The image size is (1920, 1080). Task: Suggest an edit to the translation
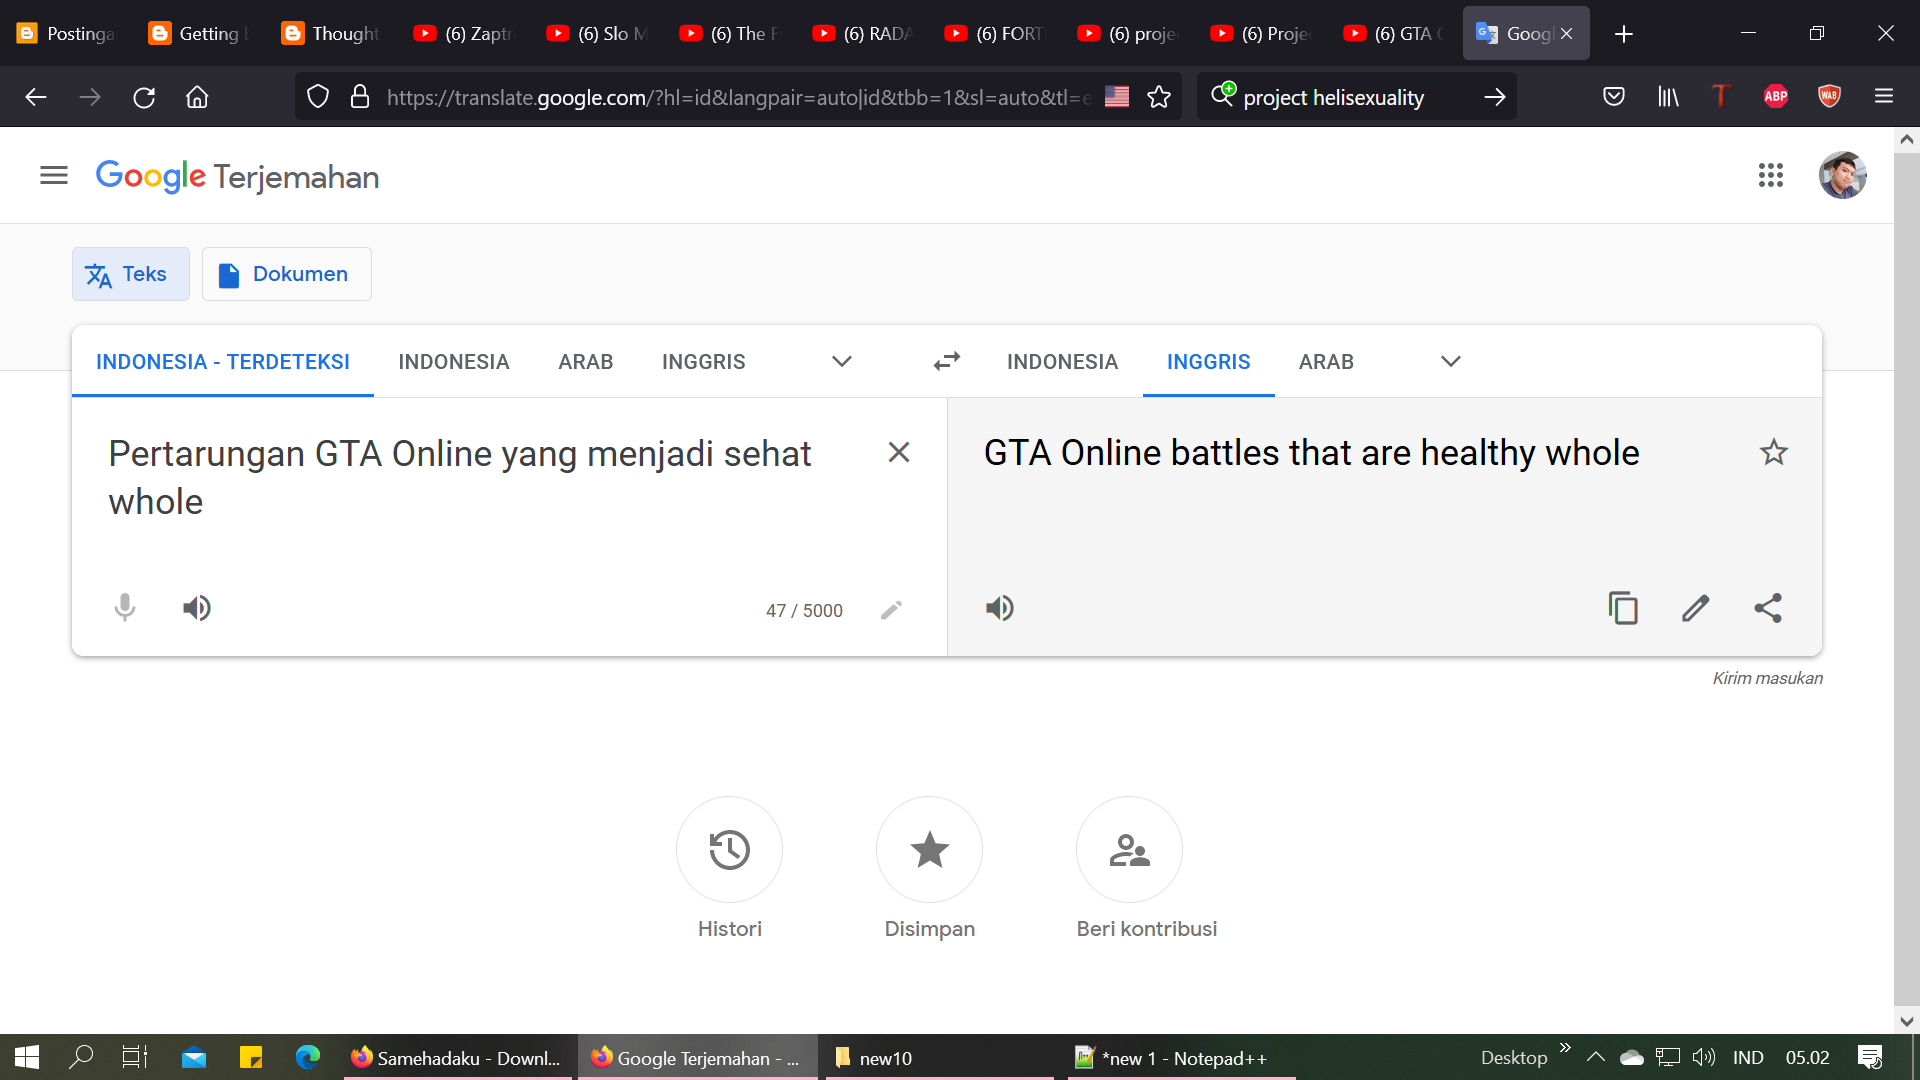tap(1695, 608)
